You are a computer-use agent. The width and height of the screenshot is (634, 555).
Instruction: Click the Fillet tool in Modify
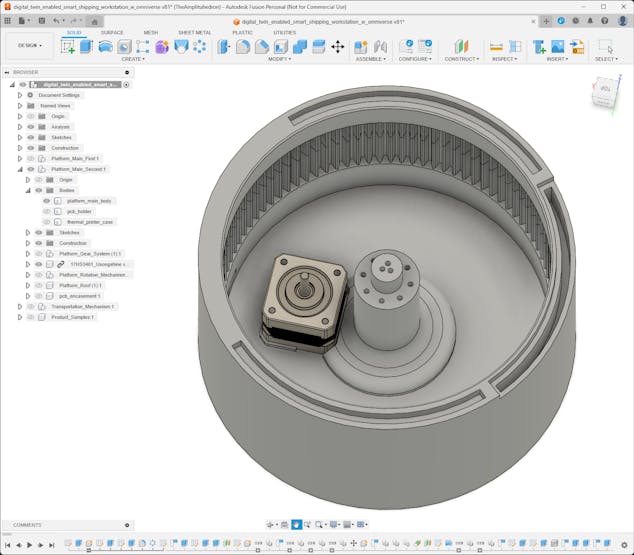(243, 46)
